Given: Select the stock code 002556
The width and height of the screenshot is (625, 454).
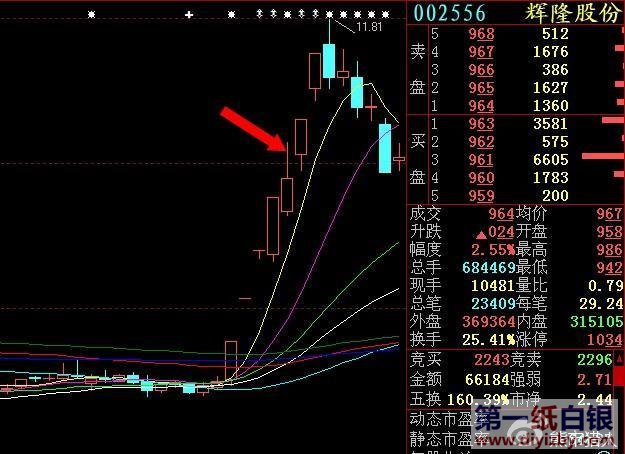Looking at the screenshot, I should click(x=450, y=13).
